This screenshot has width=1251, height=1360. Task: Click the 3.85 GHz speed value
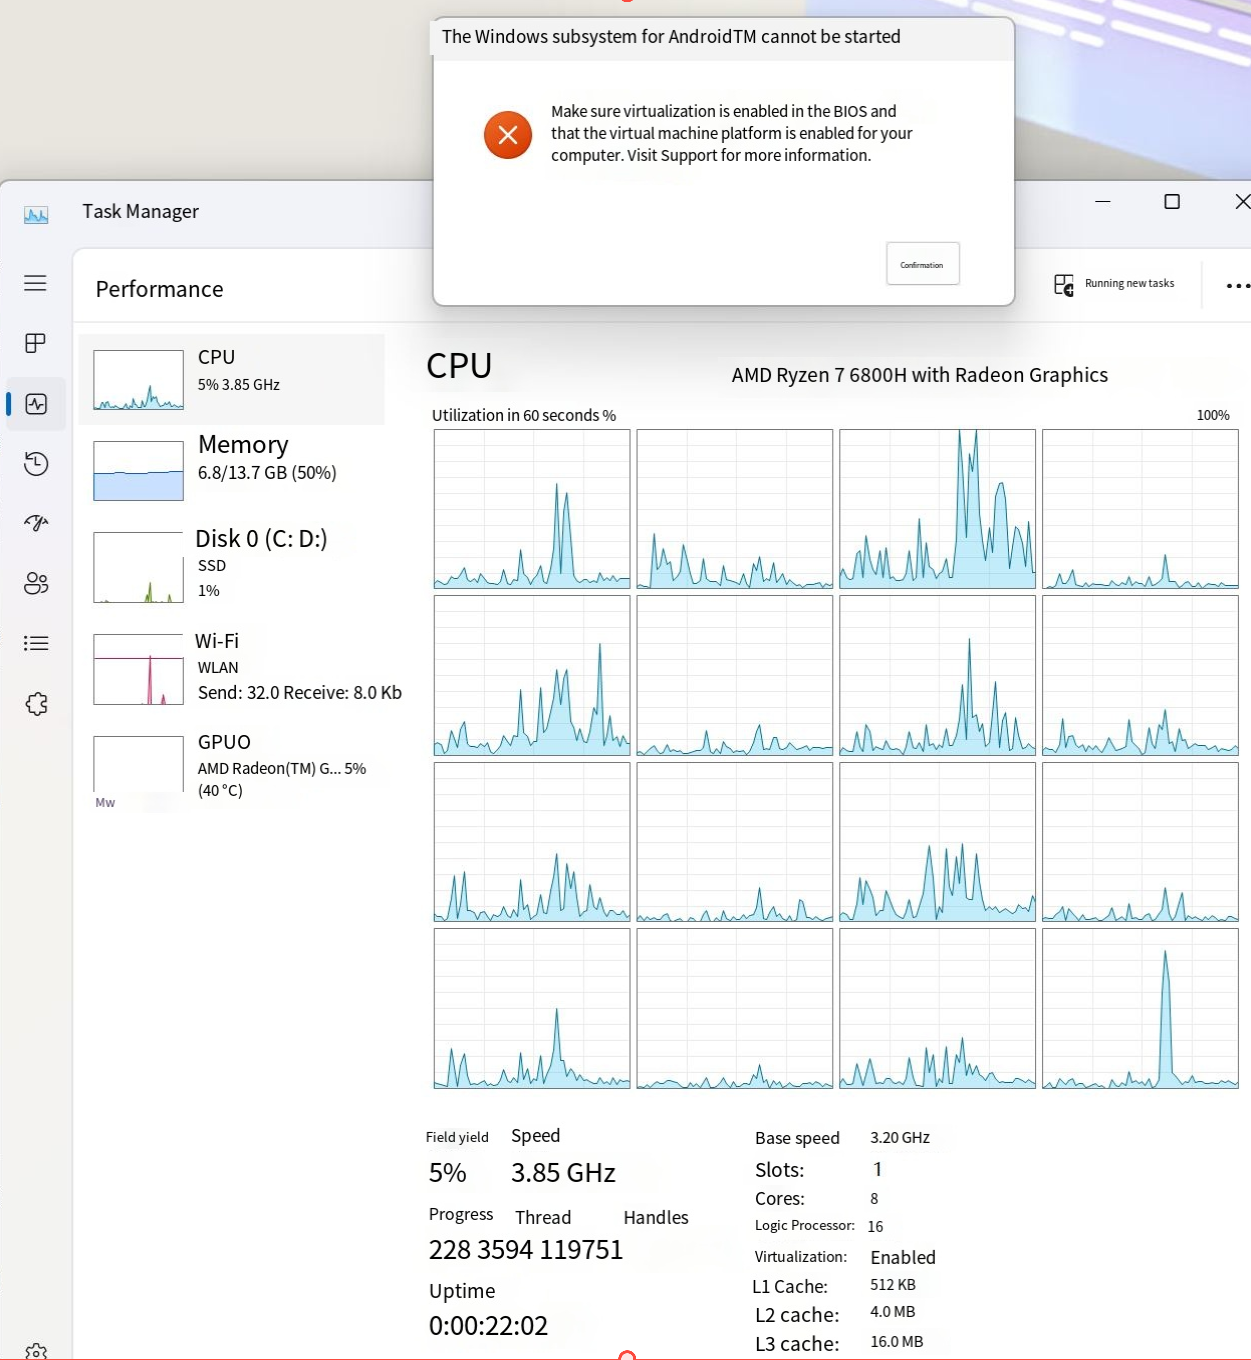coord(563,1173)
